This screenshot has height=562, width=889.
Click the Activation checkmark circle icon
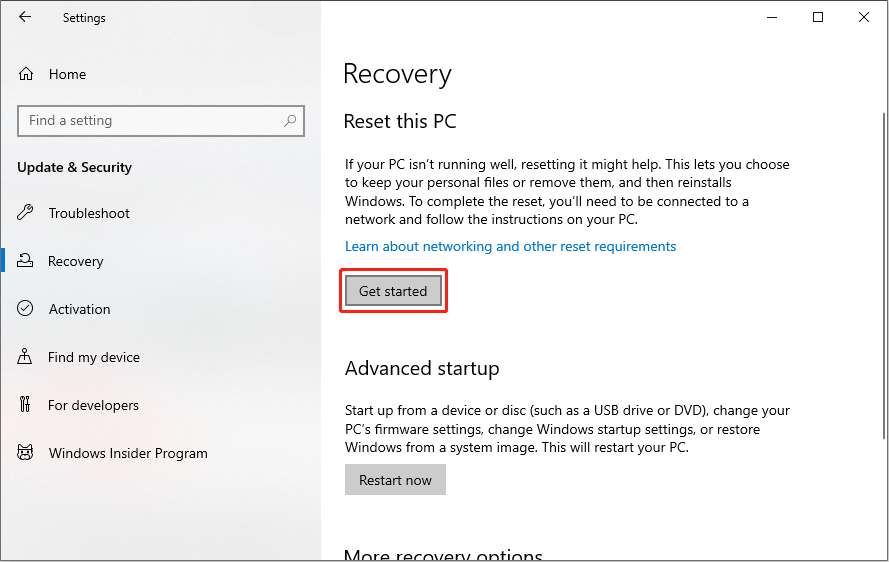(x=25, y=308)
